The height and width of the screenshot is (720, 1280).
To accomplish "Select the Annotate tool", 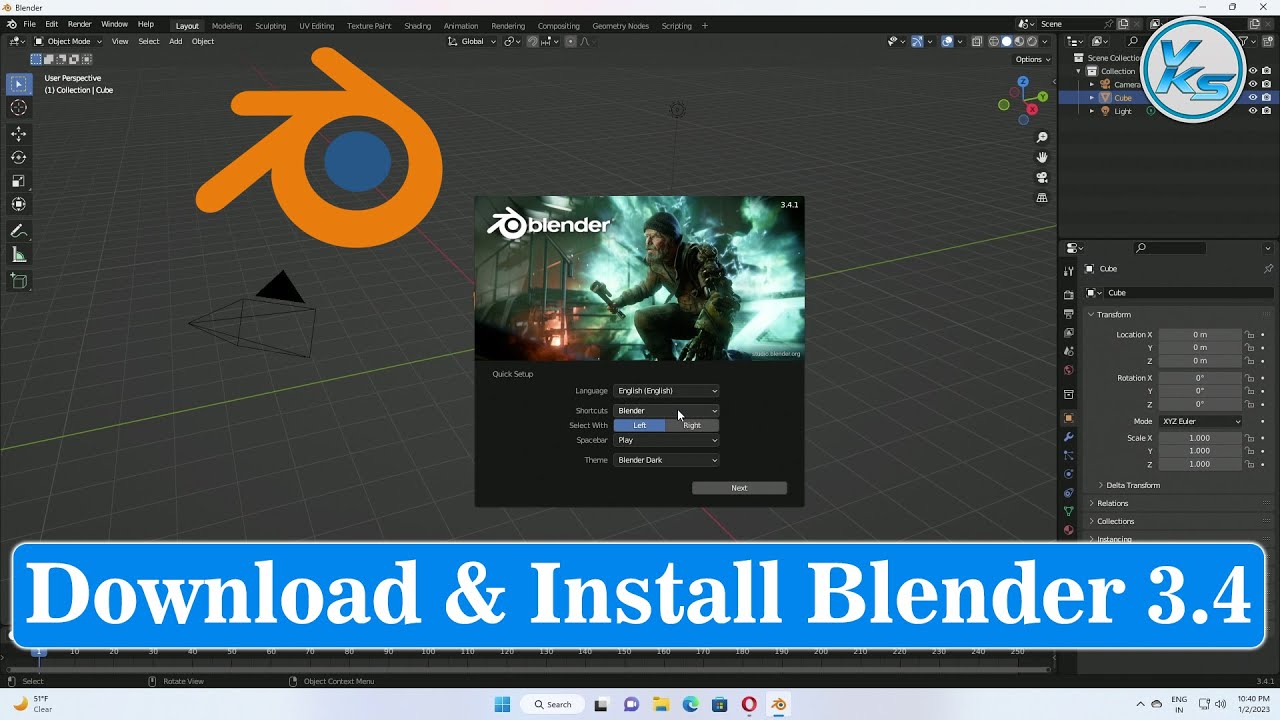I will (x=19, y=231).
